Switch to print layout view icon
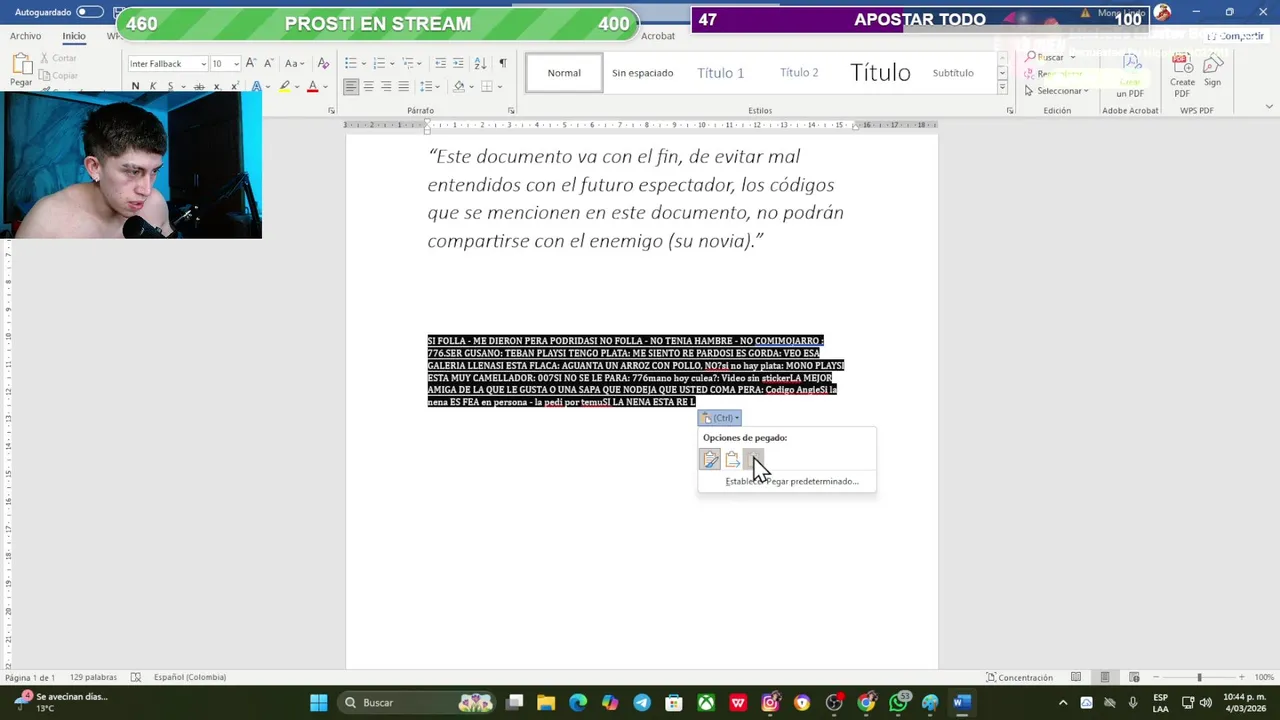The width and height of the screenshot is (1280, 720). point(1105,677)
